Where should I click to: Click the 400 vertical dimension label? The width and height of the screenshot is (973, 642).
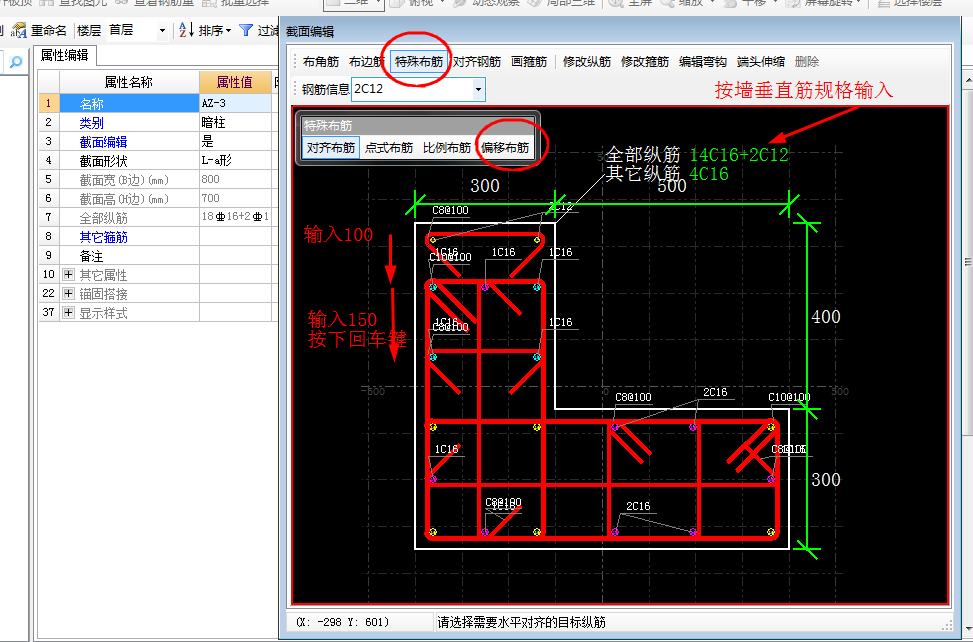point(826,317)
